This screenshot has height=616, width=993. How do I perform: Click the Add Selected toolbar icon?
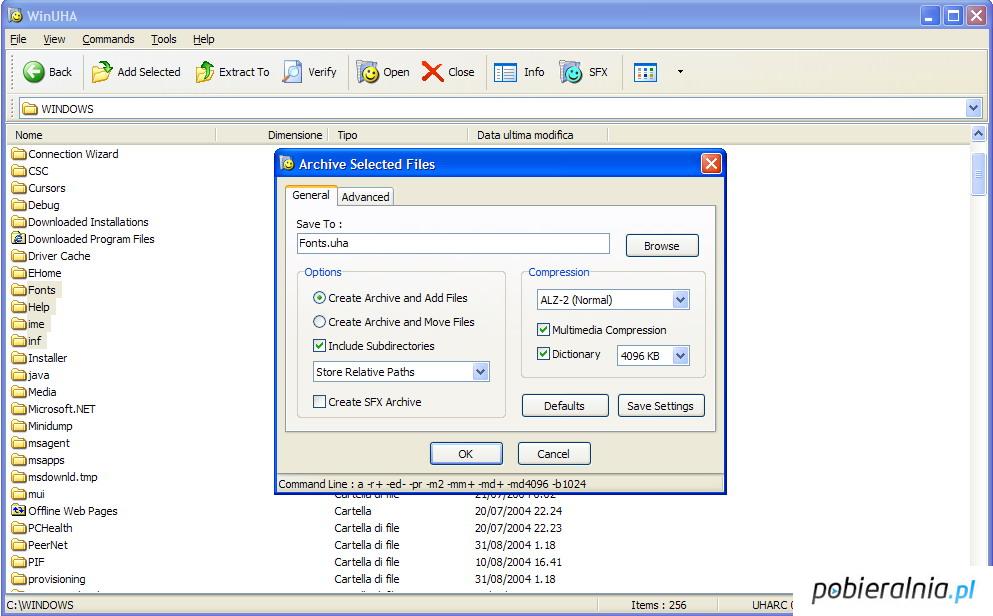pos(101,72)
